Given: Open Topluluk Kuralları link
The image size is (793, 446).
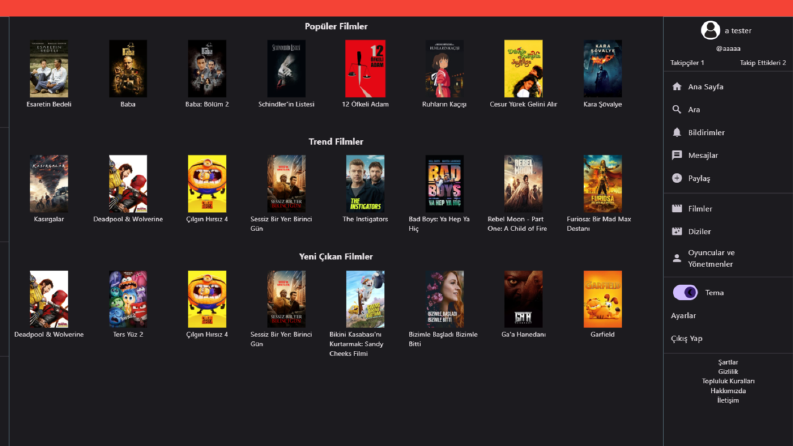Looking at the screenshot, I should [728, 381].
